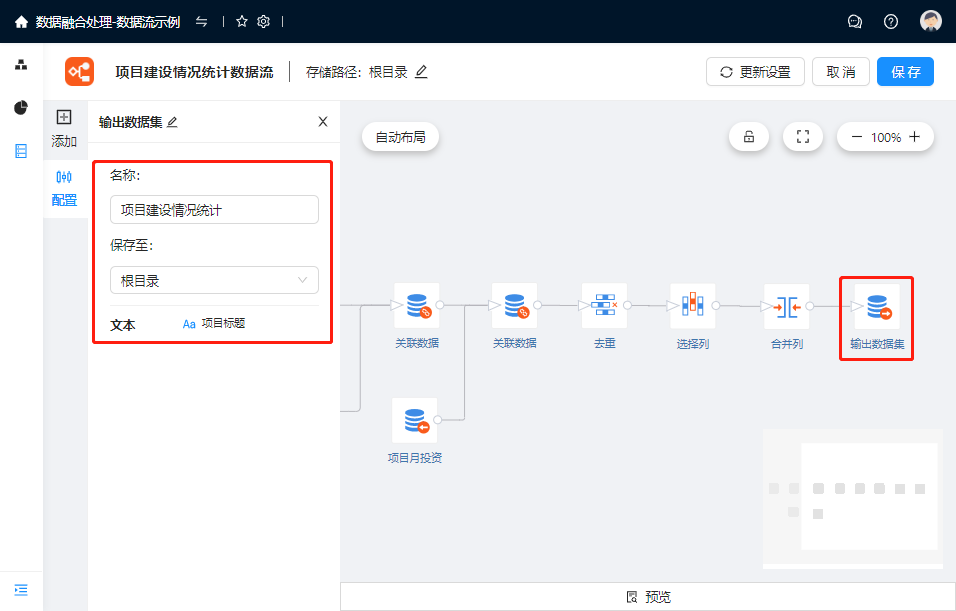956x611 pixels.
Task: Open the 保存至 根目录 dropdown
Action: tap(214, 280)
